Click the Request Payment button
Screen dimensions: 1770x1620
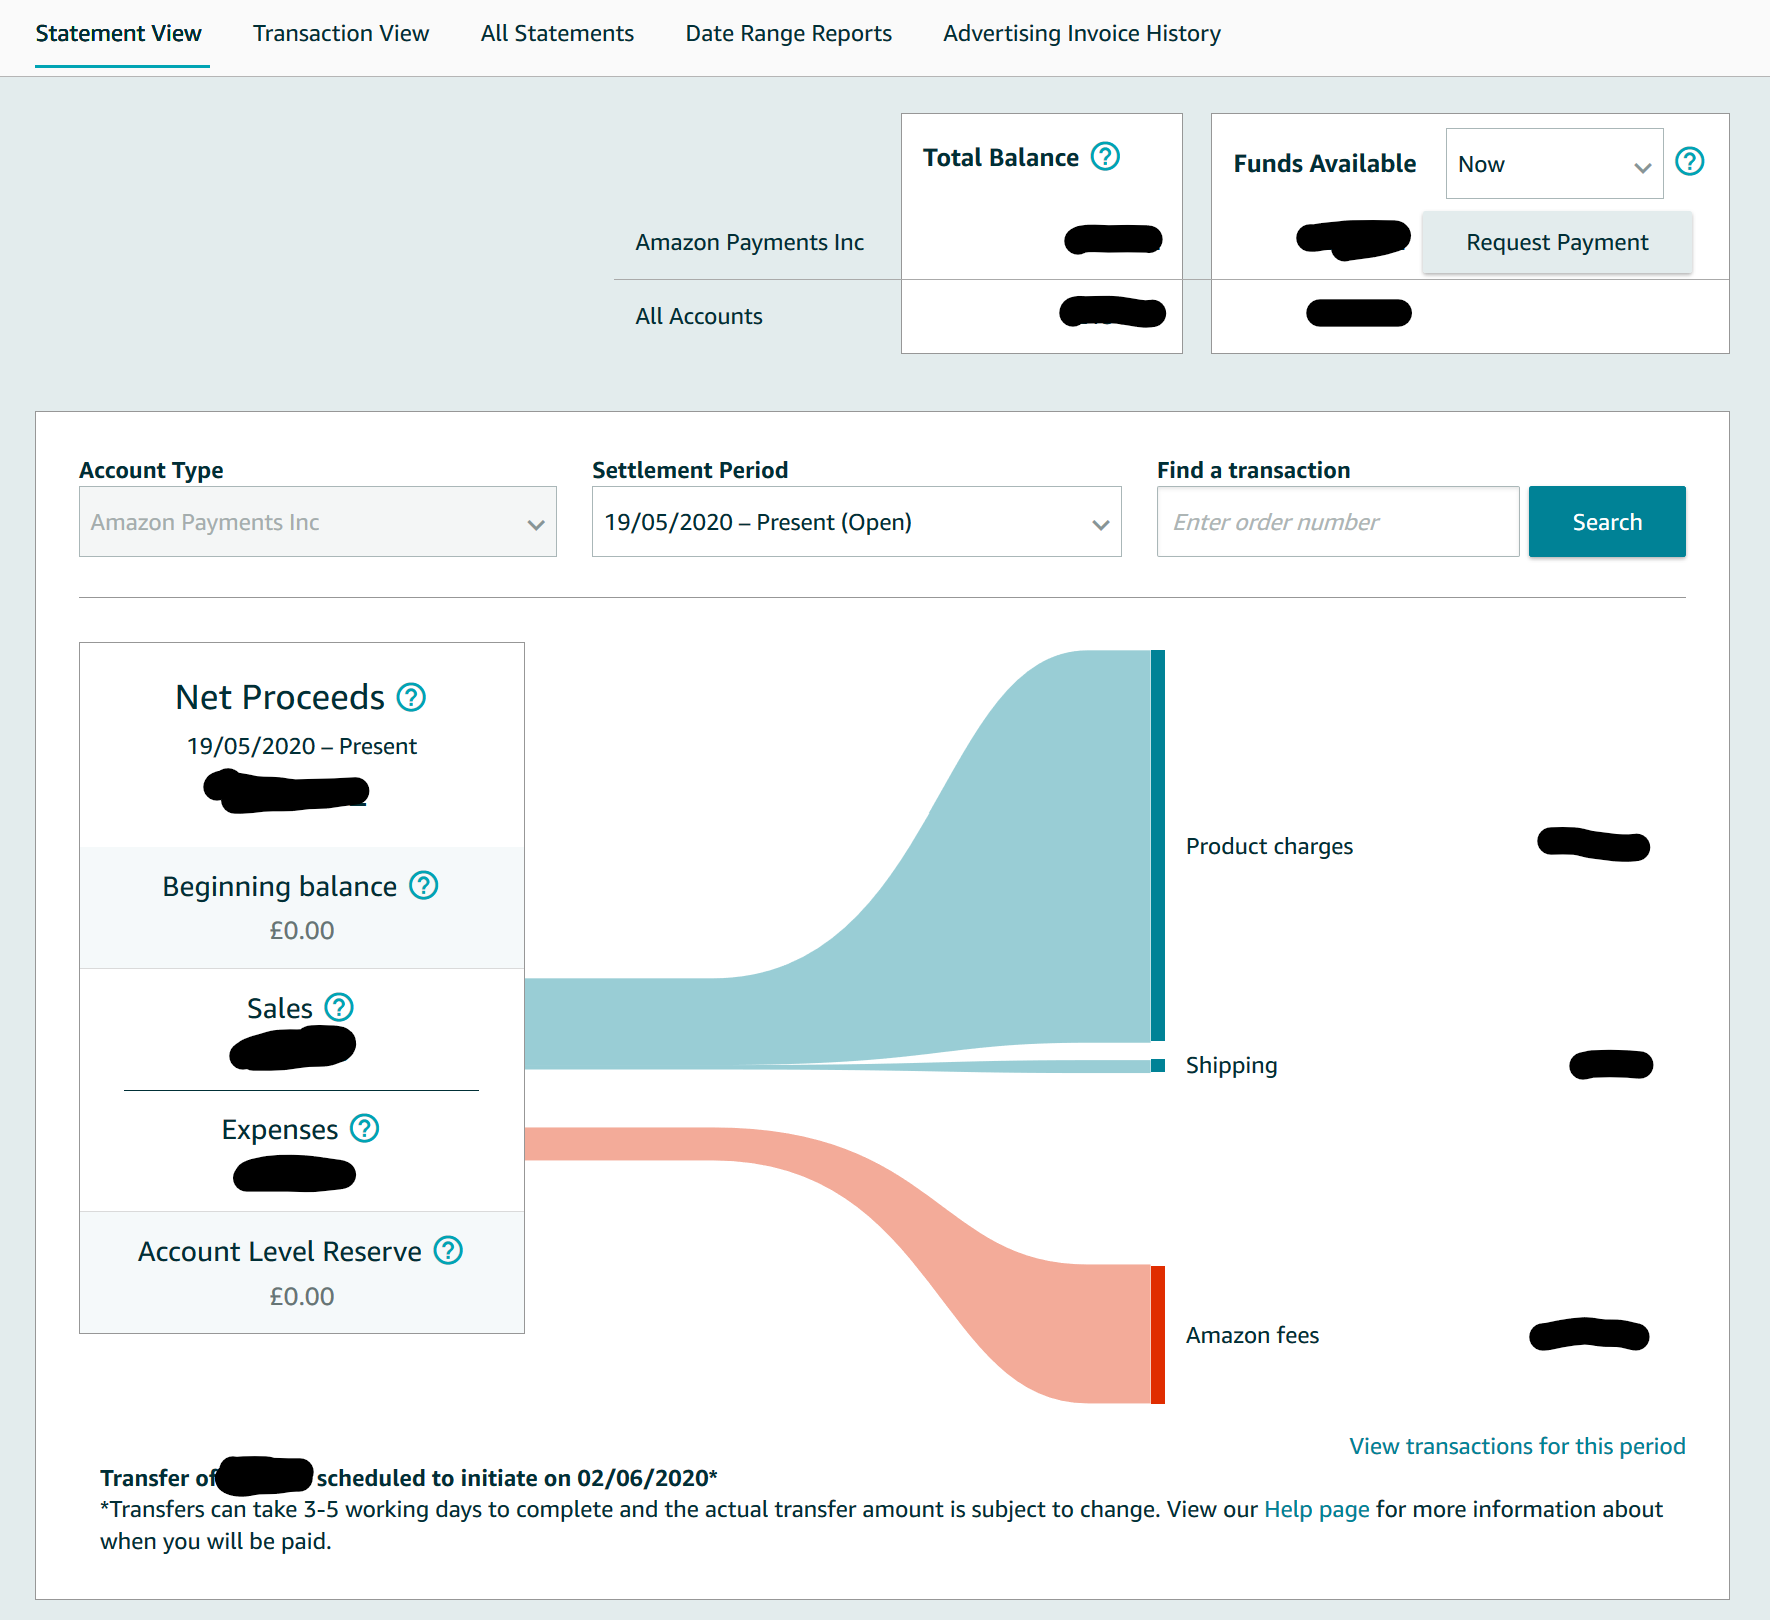(x=1557, y=242)
